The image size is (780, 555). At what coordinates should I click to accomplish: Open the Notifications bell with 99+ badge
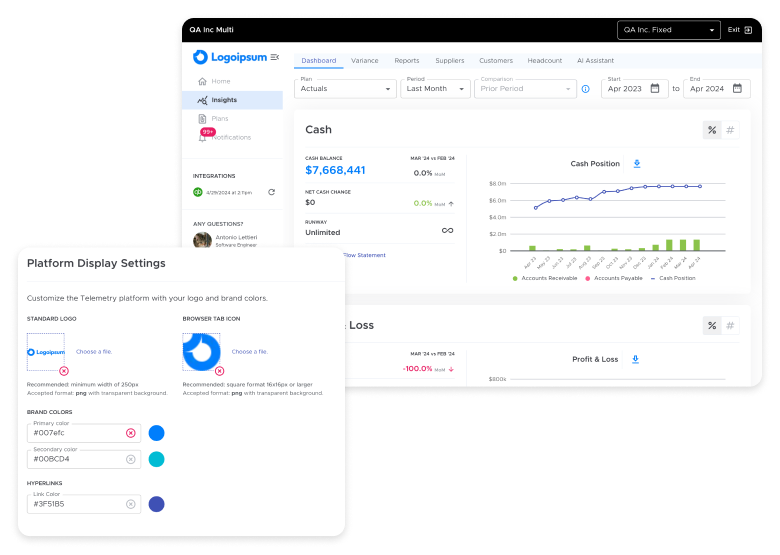[203, 137]
